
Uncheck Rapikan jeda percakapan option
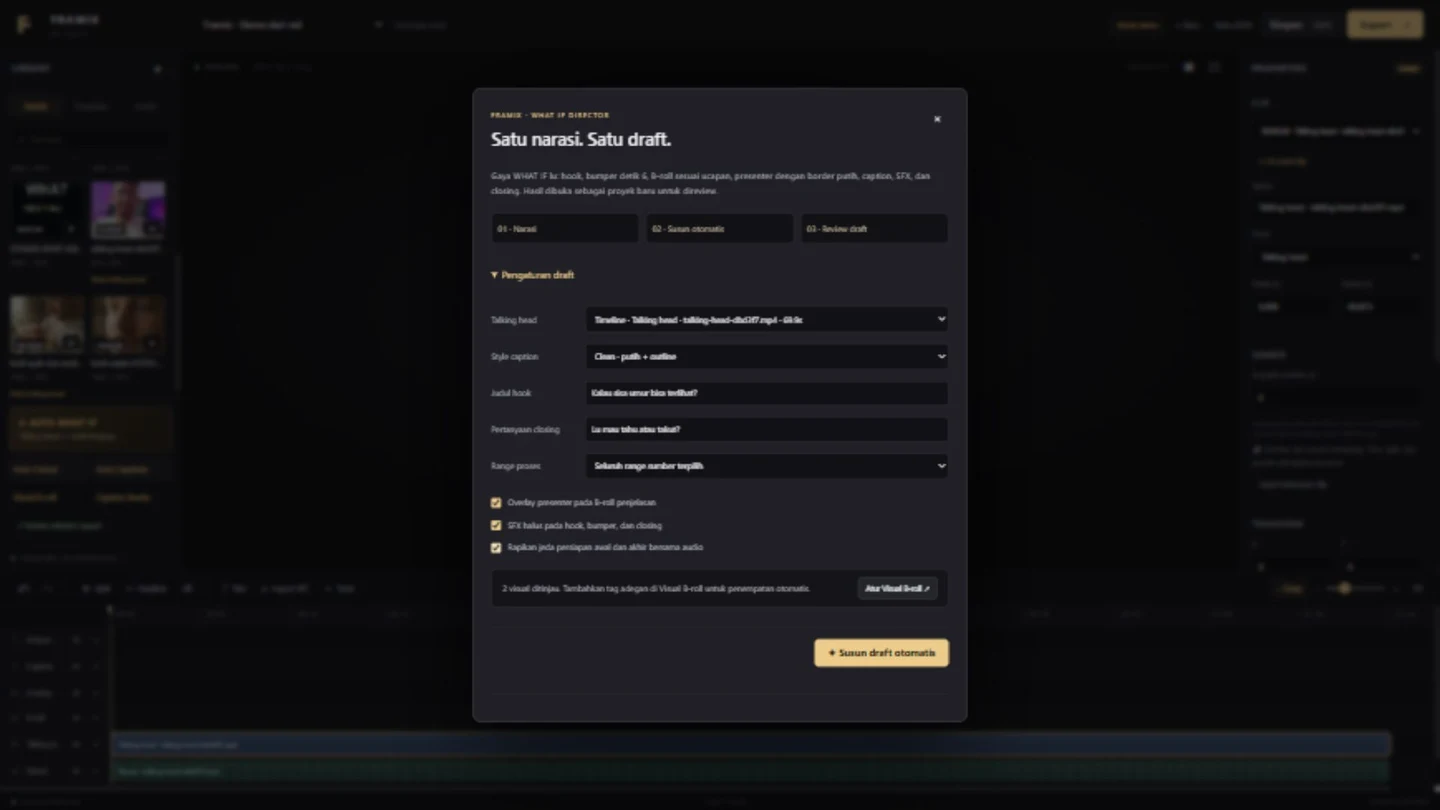pyautogui.click(x=496, y=548)
